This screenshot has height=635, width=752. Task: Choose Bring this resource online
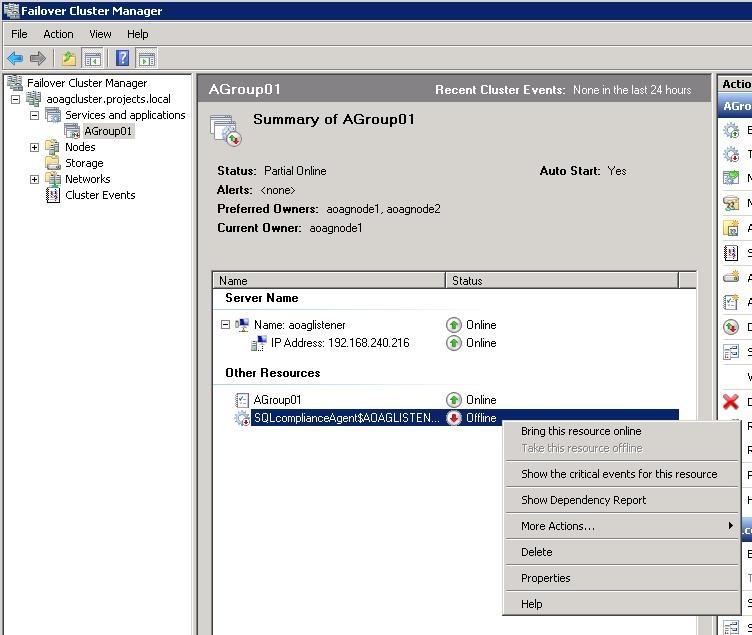click(x=621, y=431)
